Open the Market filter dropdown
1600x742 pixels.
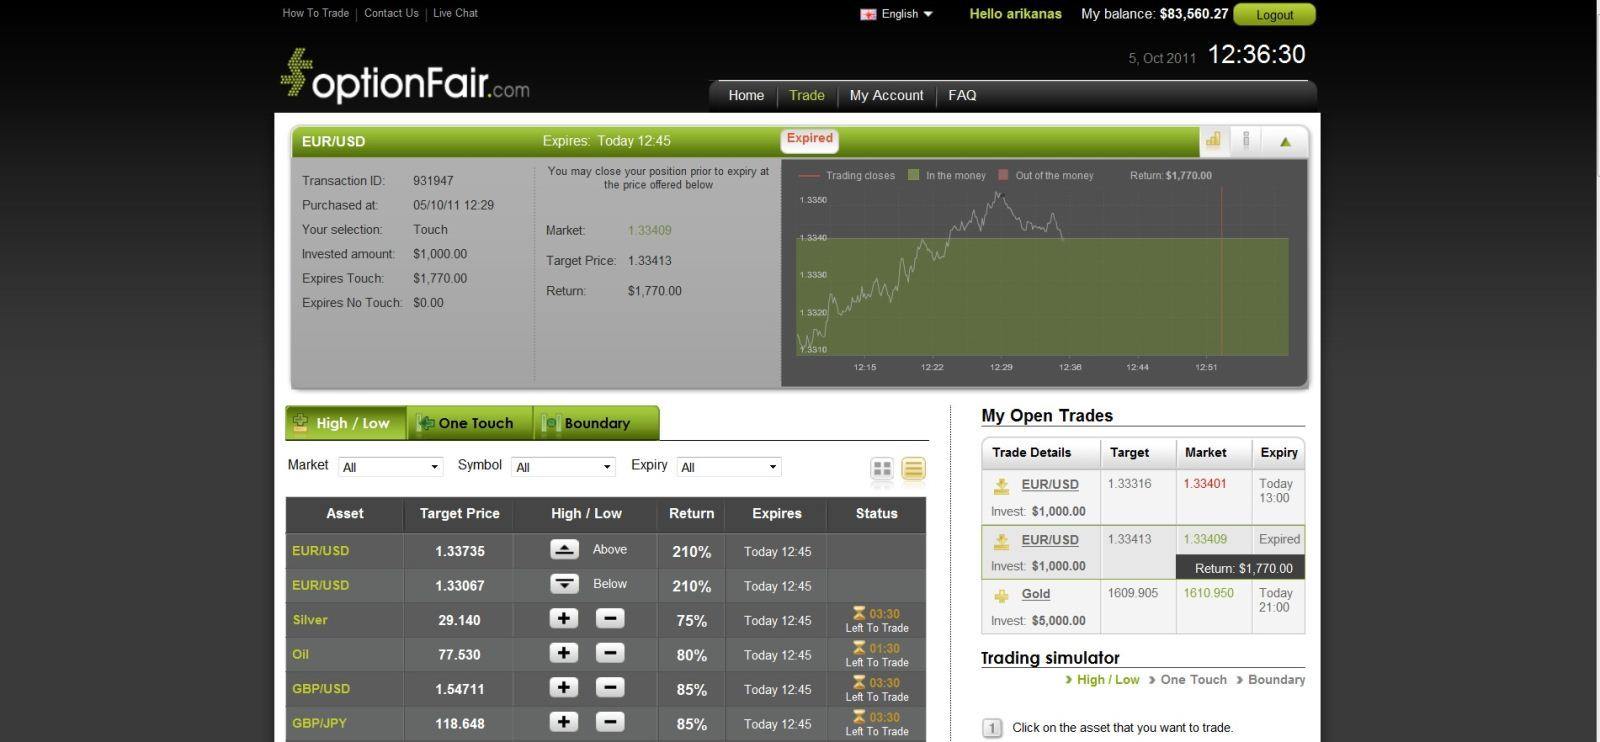pos(390,467)
